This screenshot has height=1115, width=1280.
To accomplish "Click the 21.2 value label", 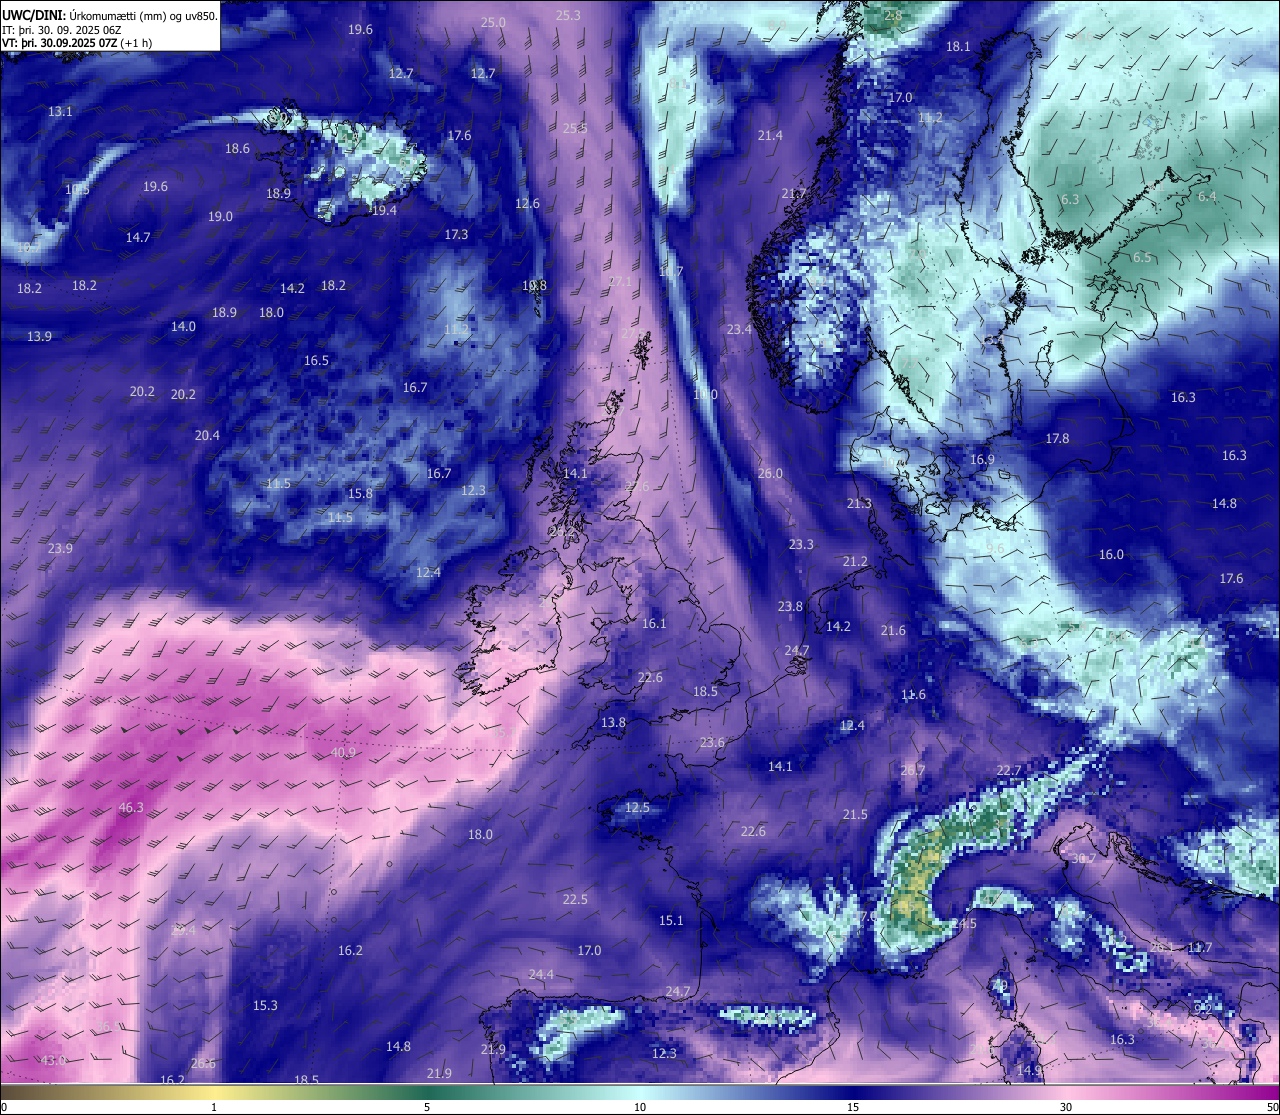I will pos(855,562).
